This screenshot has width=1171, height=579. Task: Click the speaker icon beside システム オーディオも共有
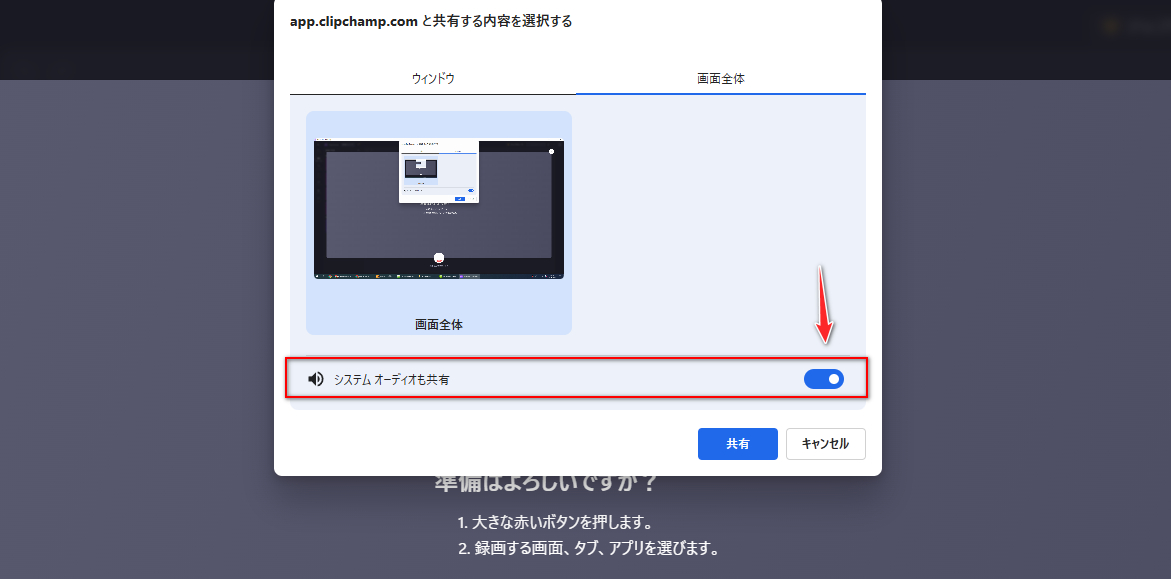tap(316, 378)
